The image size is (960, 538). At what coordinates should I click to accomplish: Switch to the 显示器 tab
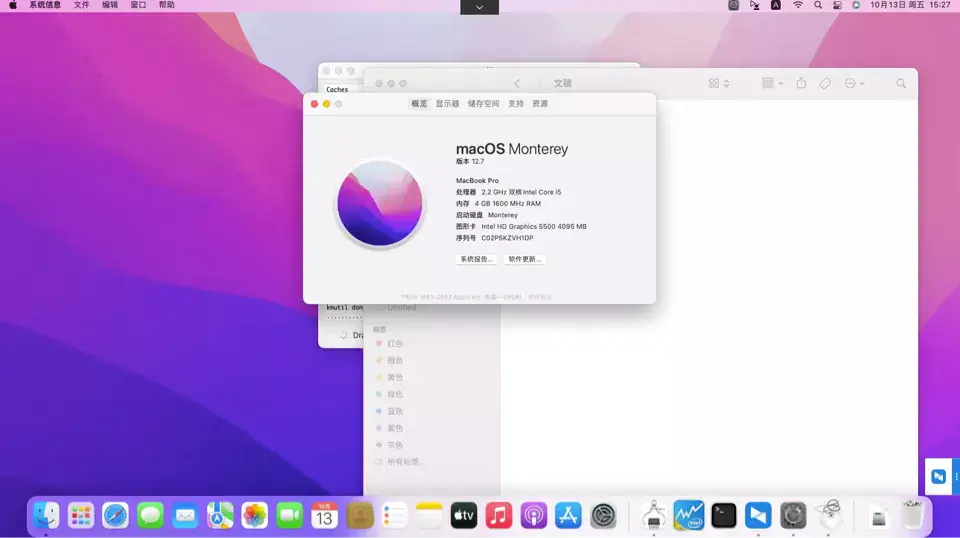(448, 104)
